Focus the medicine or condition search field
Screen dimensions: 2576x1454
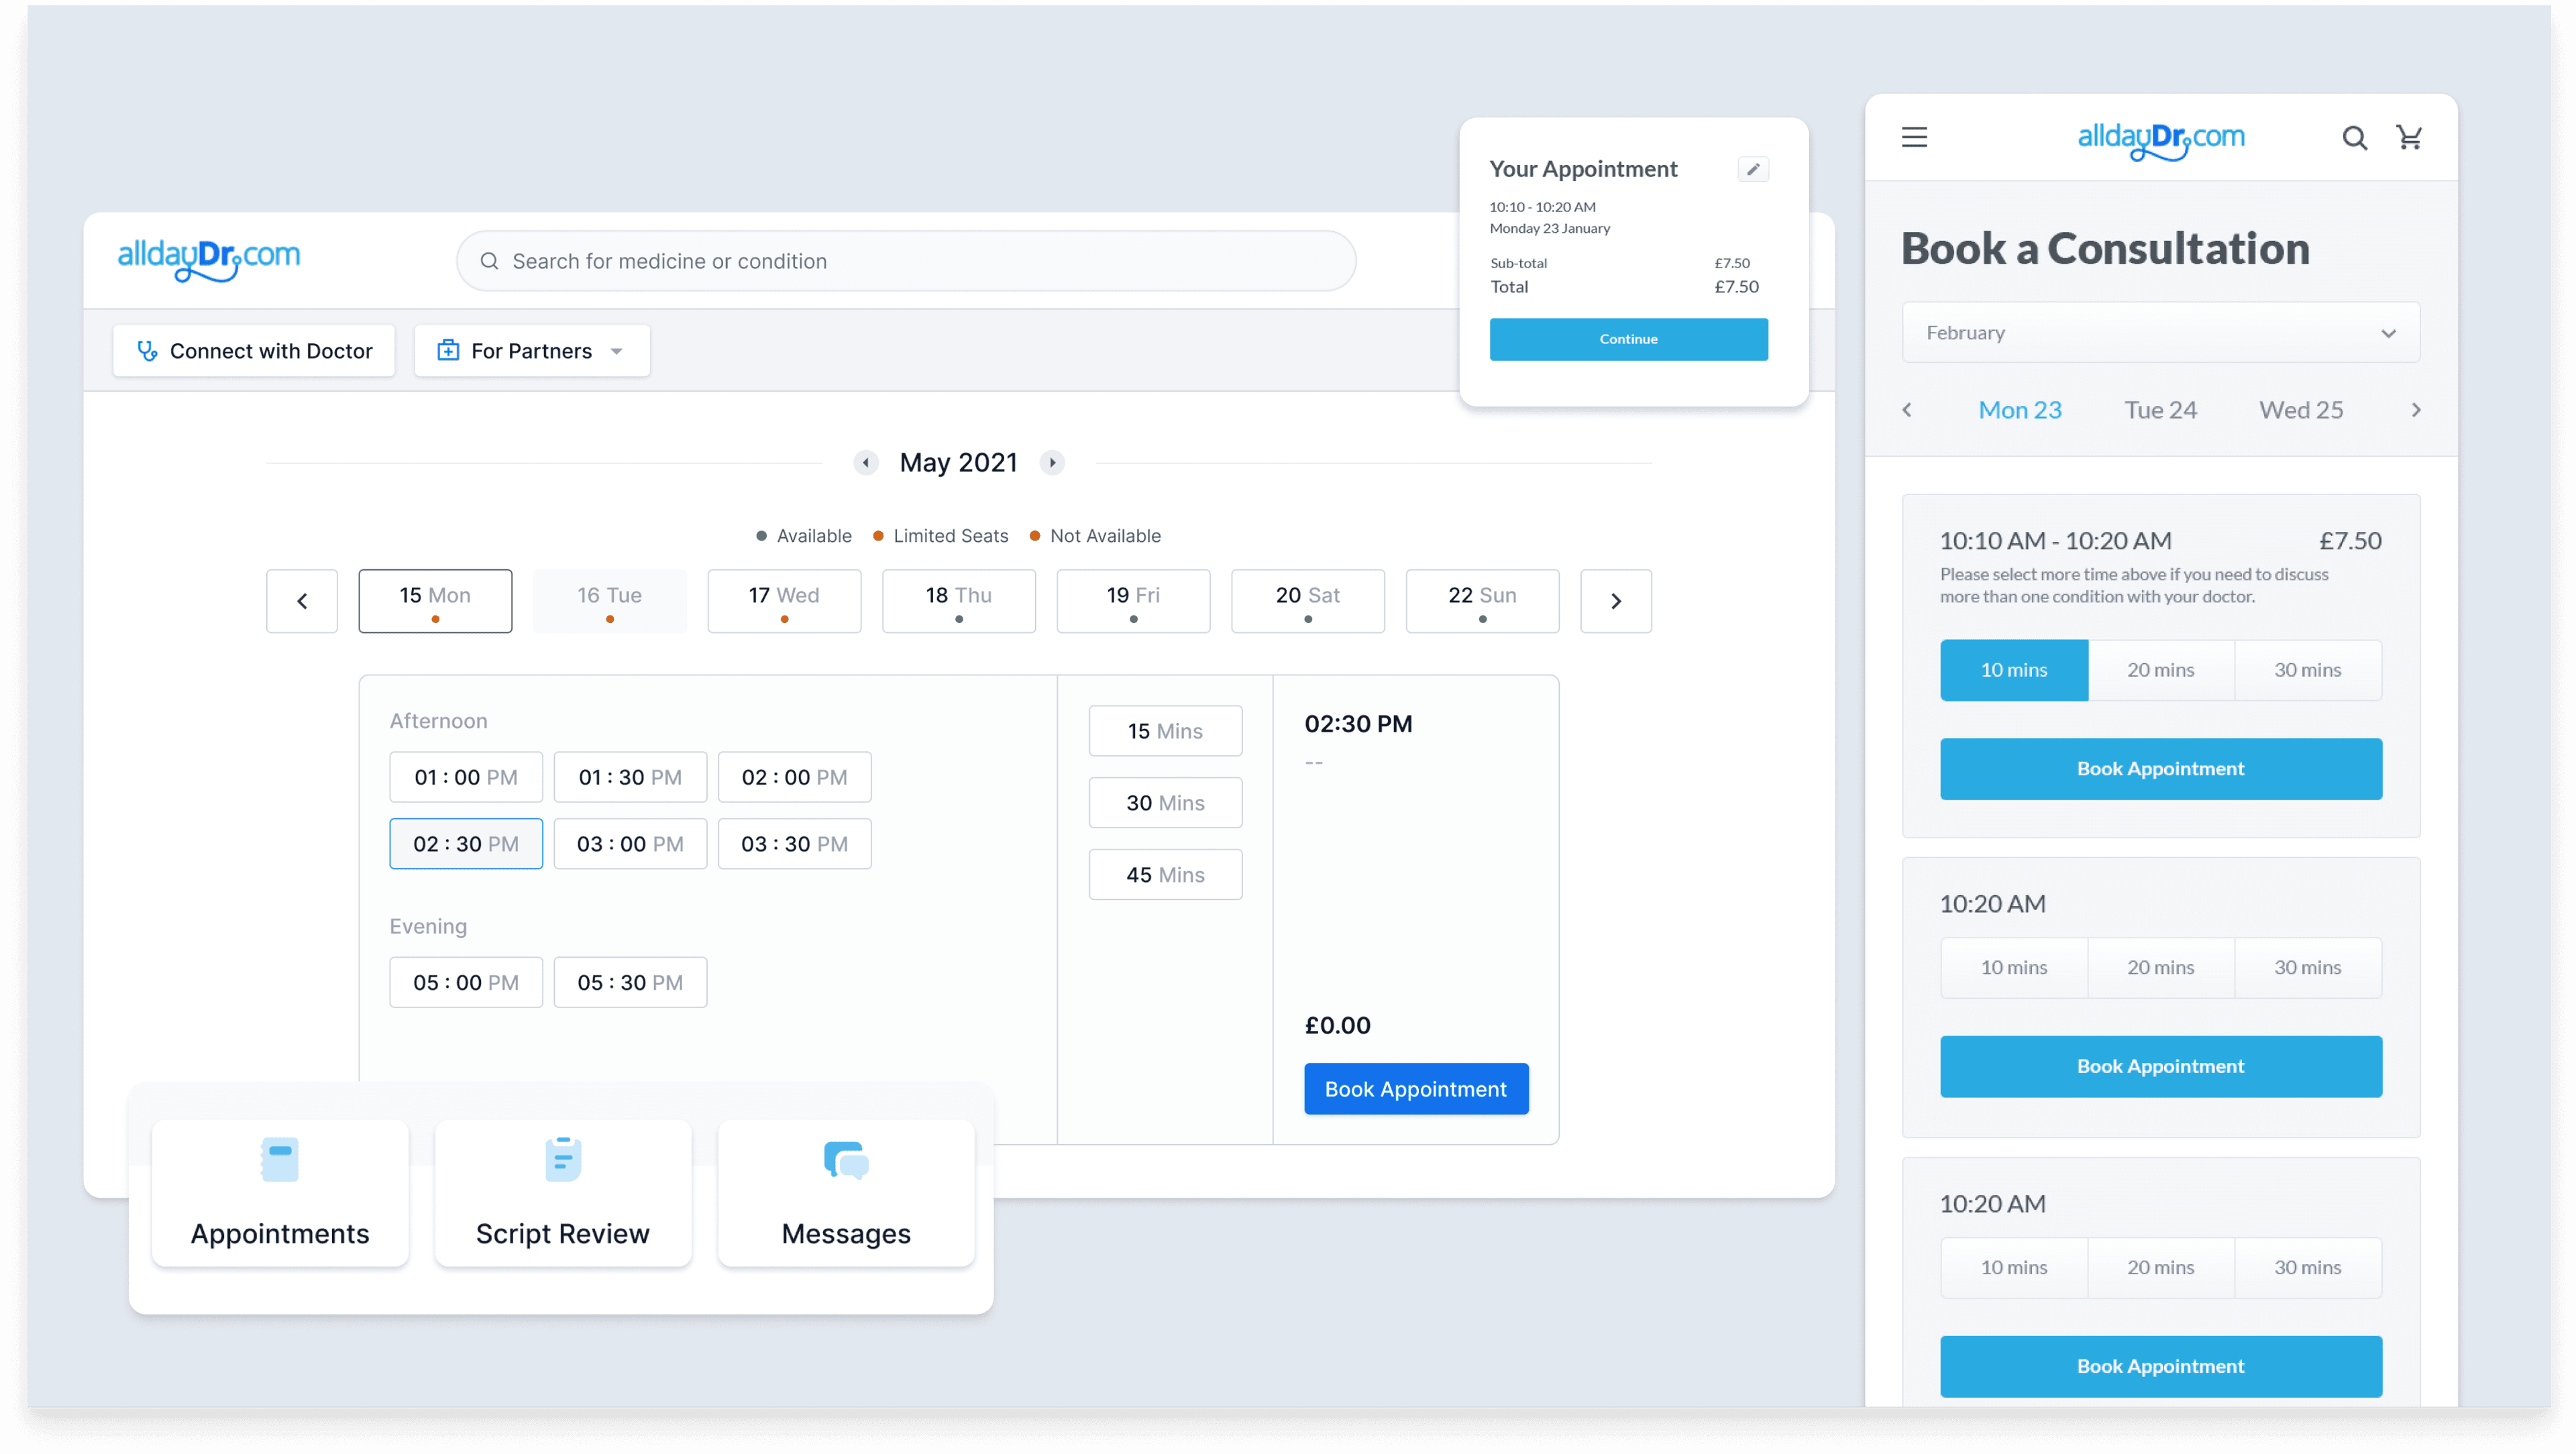click(x=906, y=261)
